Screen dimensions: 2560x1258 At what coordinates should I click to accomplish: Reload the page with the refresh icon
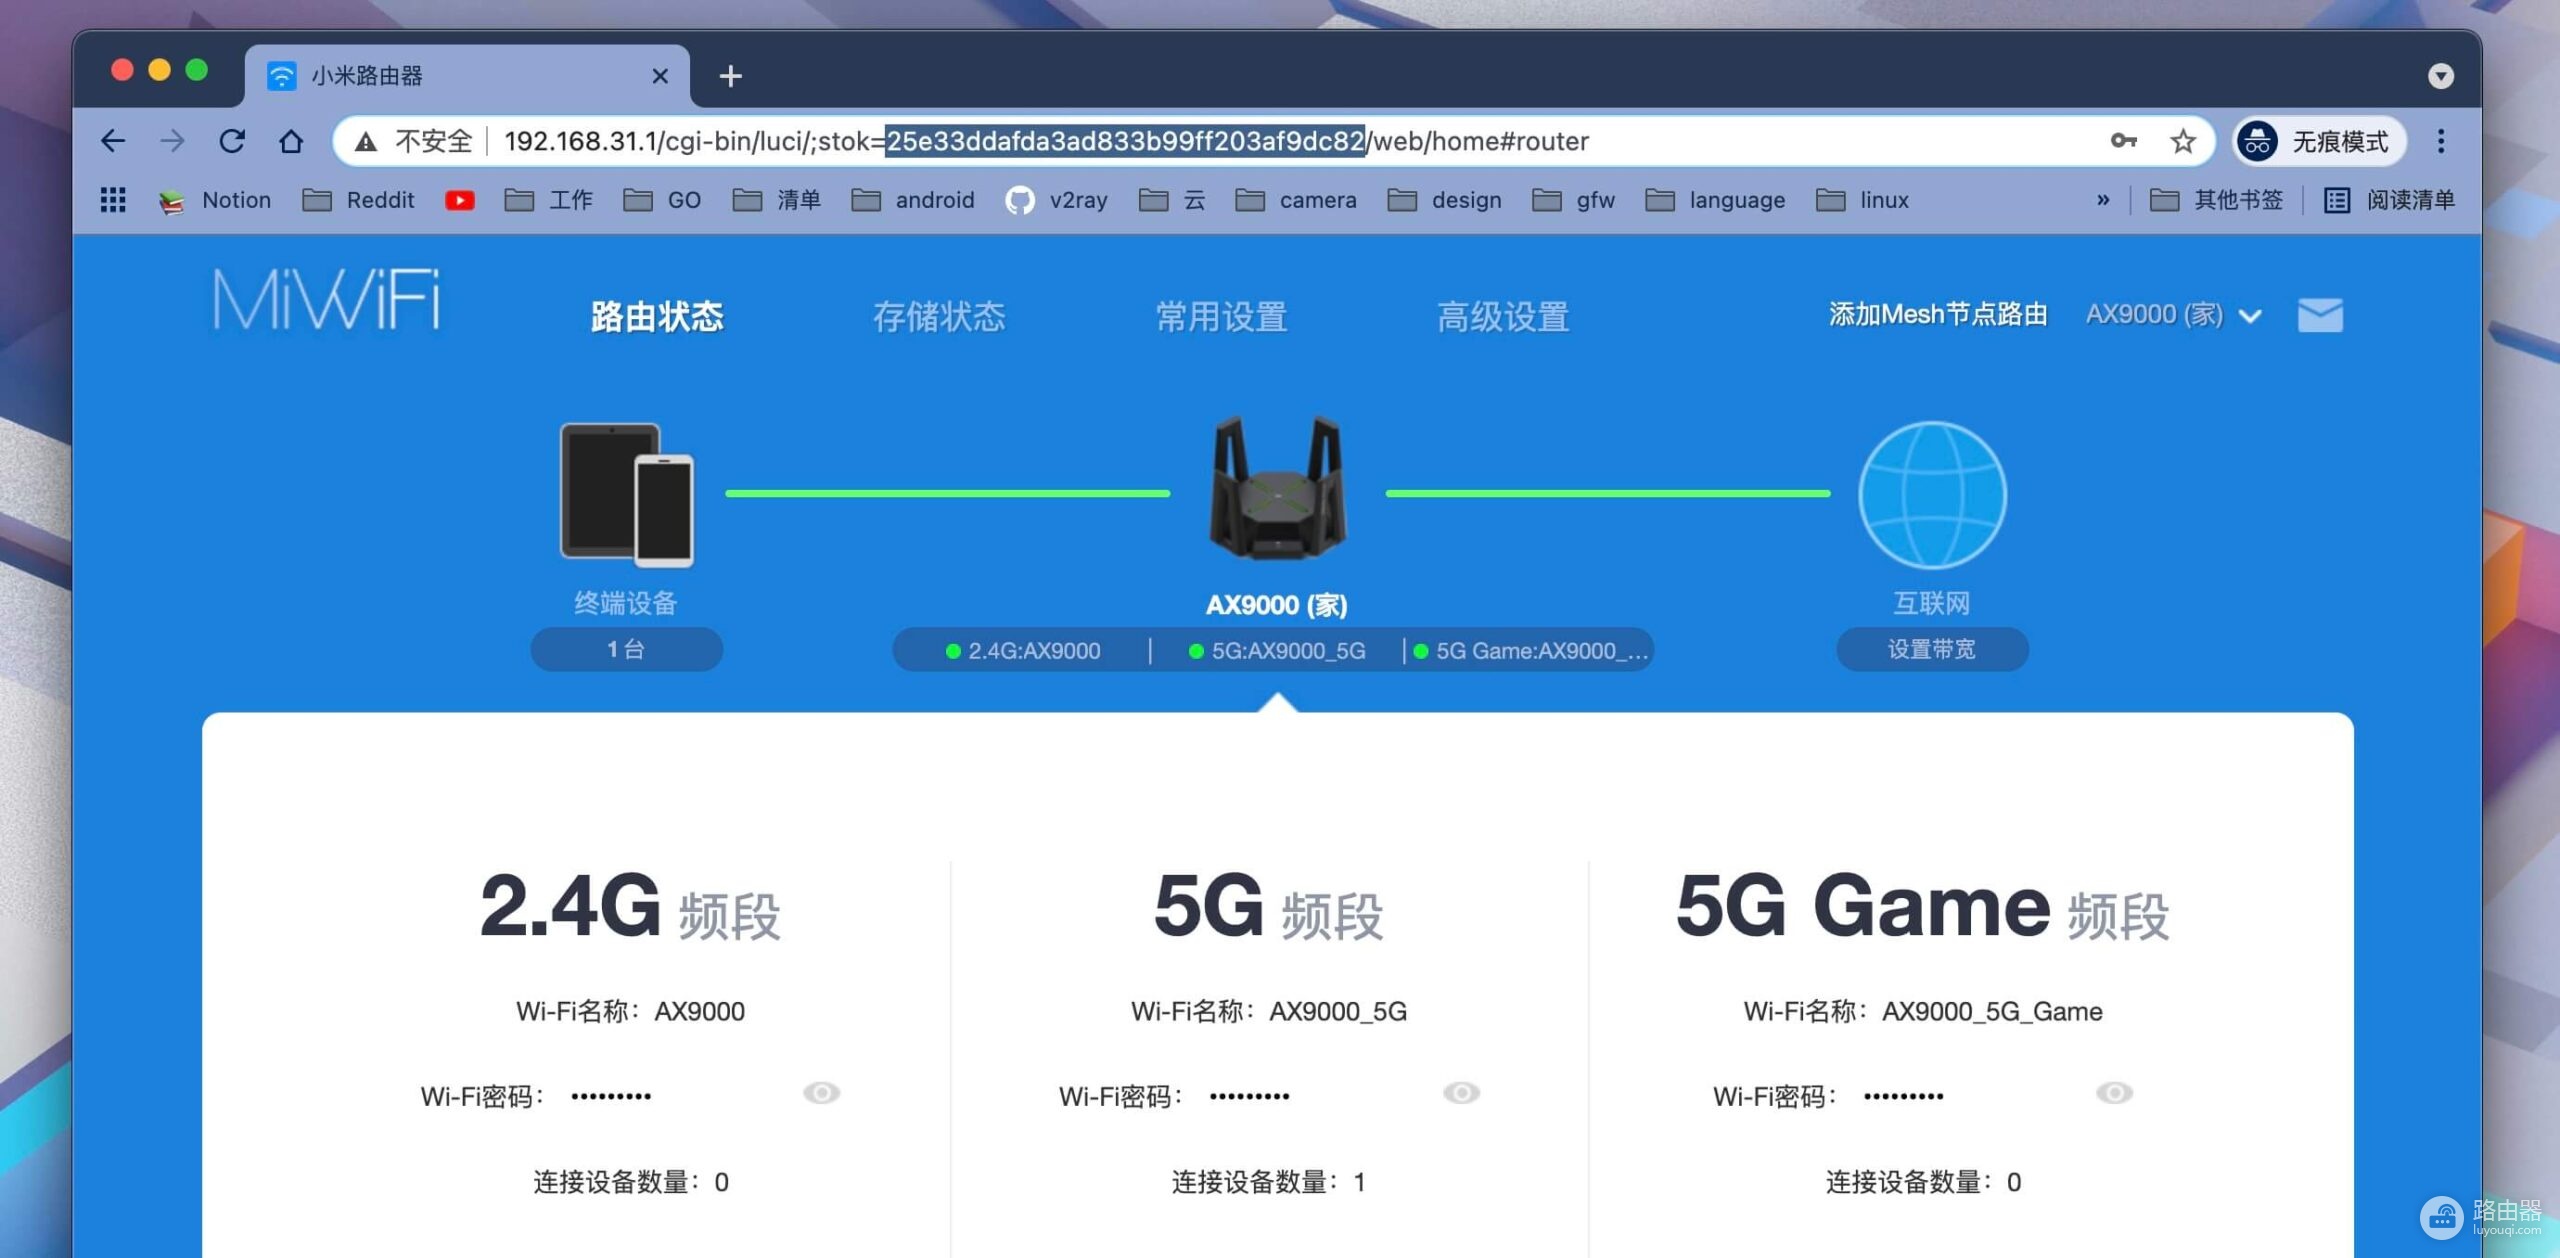click(x=232, y=141)
